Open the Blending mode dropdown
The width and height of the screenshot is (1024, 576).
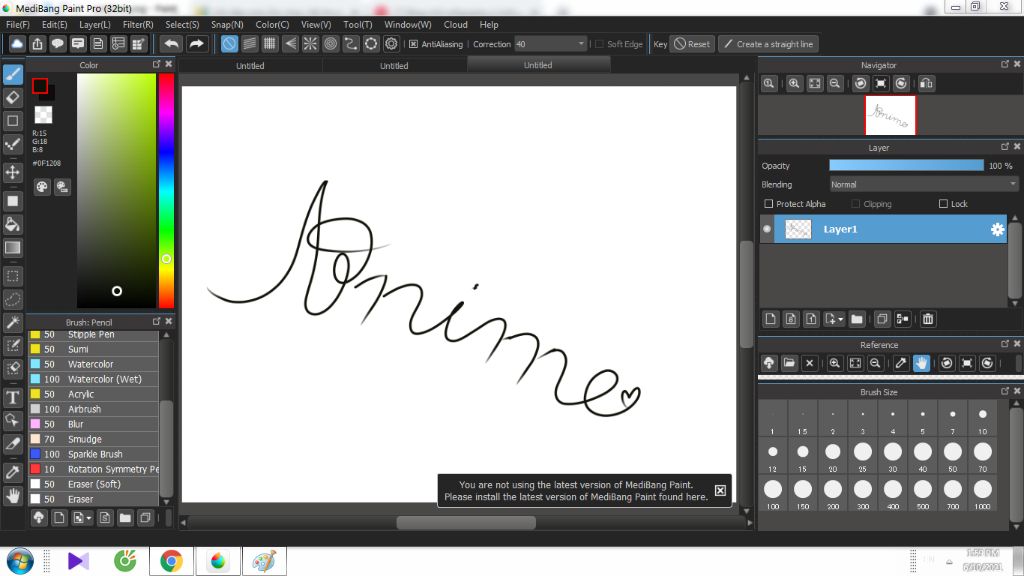(923, 185)
